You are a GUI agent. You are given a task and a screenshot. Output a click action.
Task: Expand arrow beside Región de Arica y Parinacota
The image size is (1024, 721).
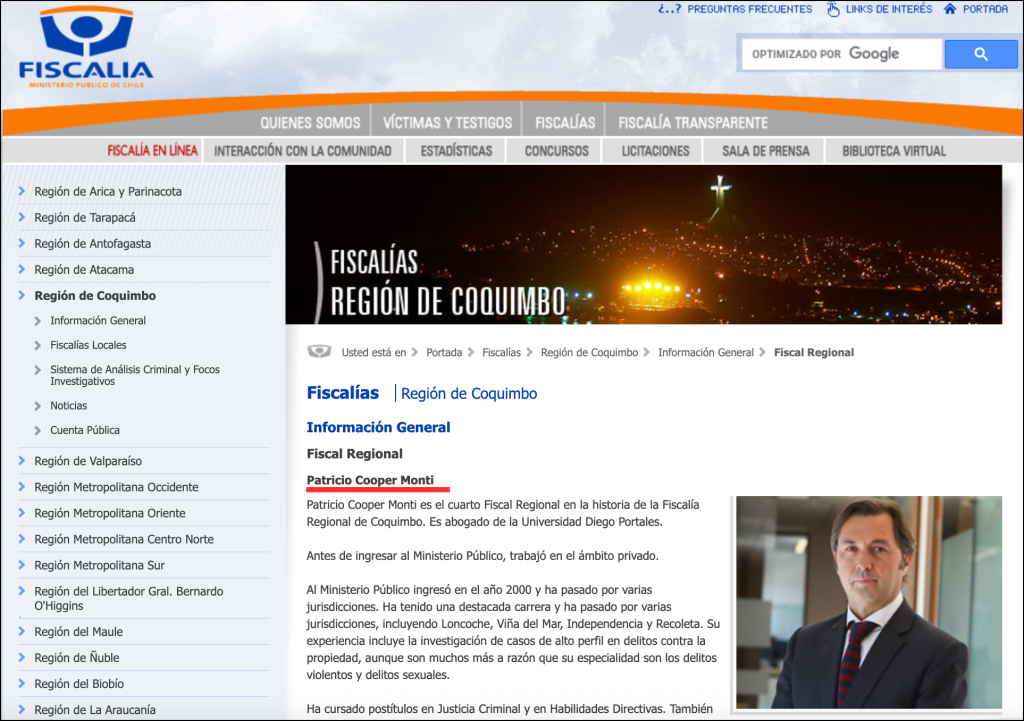tap(22, 191)
